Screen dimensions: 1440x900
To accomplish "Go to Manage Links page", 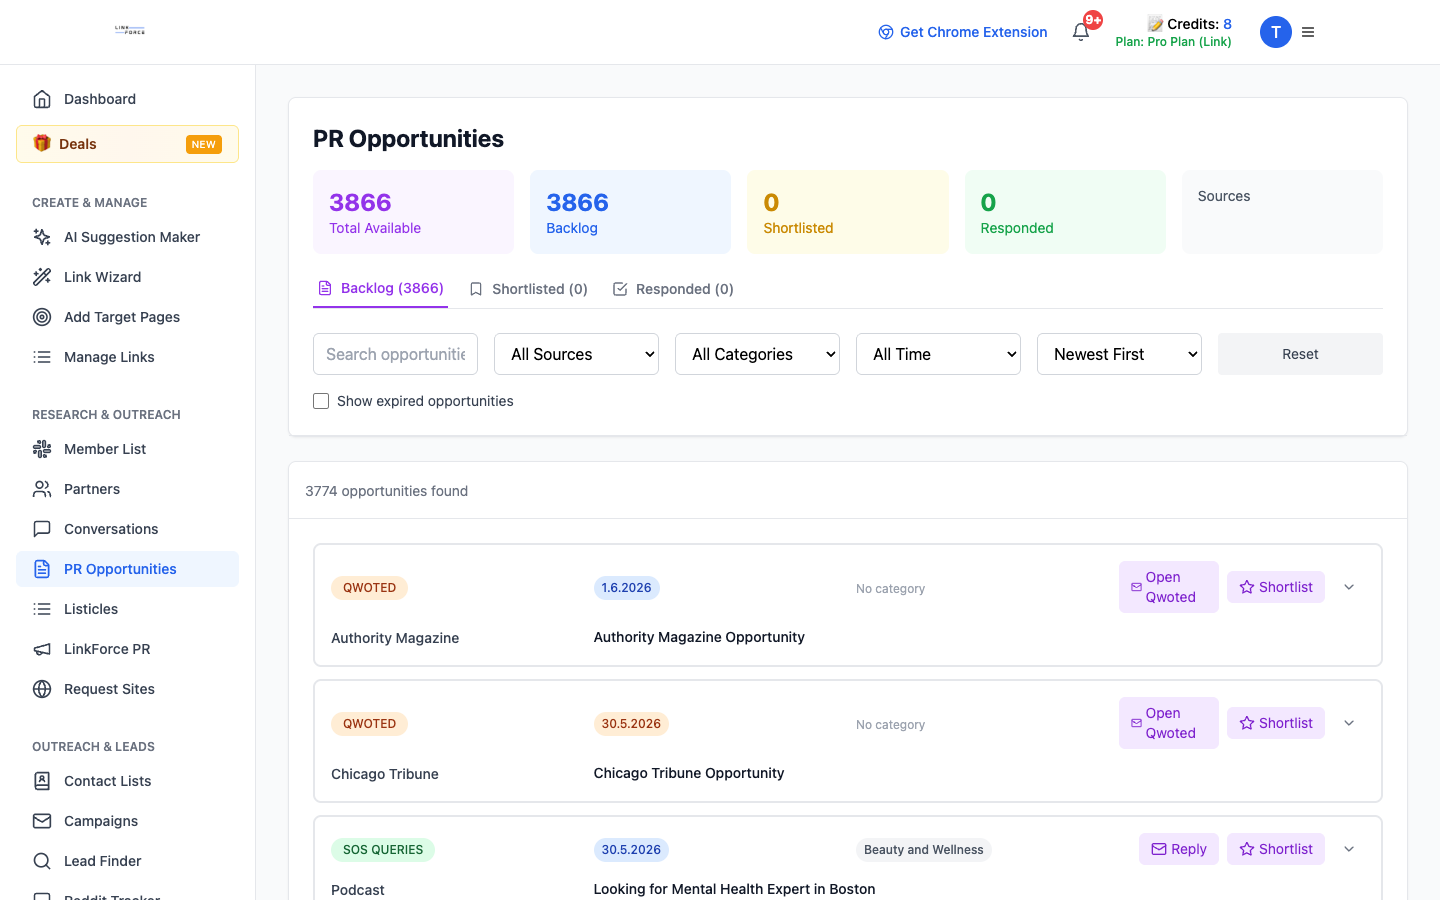I will [127, 357].
